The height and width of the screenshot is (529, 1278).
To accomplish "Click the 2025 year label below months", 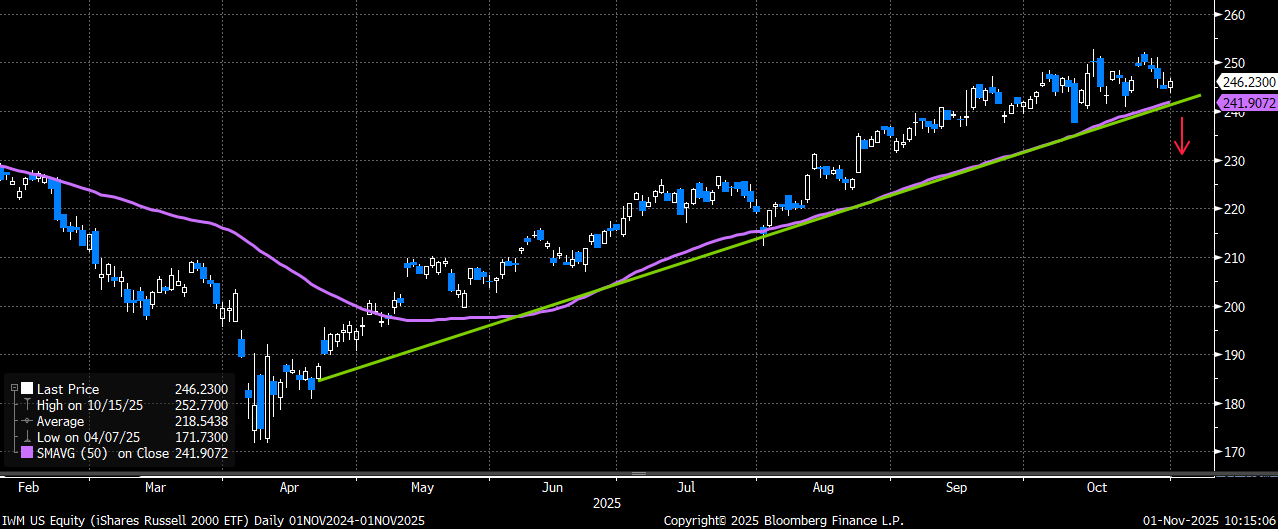I will click(x=608, y=502).
